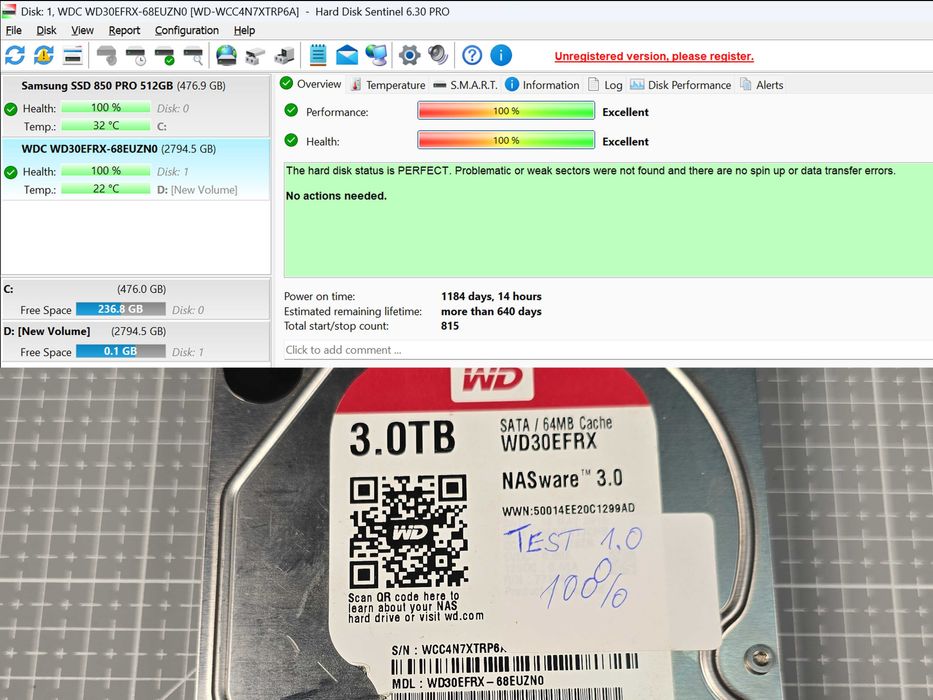Screen dimensions: 933x700
Task: Click the '1184 days, 14 hours' power on value
Action: 491,296
